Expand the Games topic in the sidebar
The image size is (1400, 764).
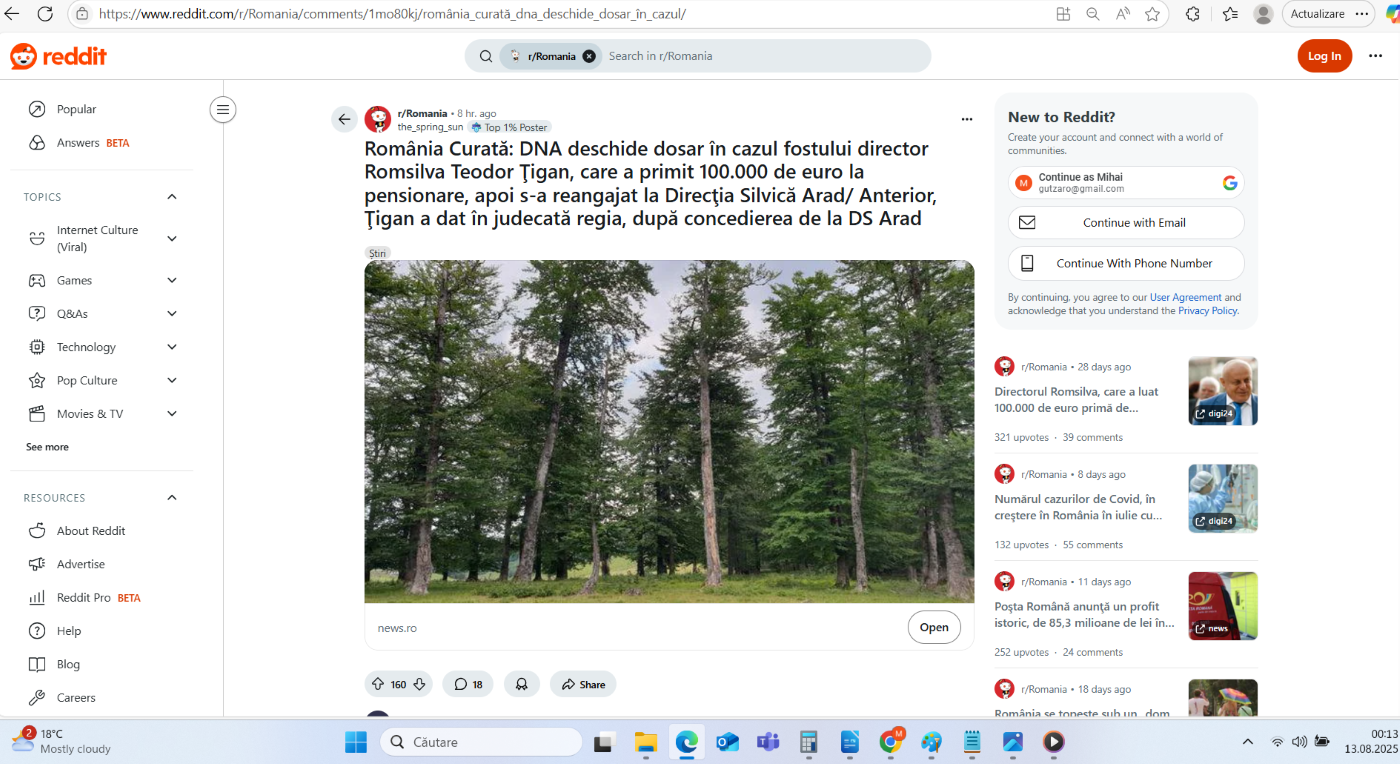(171, 280)
